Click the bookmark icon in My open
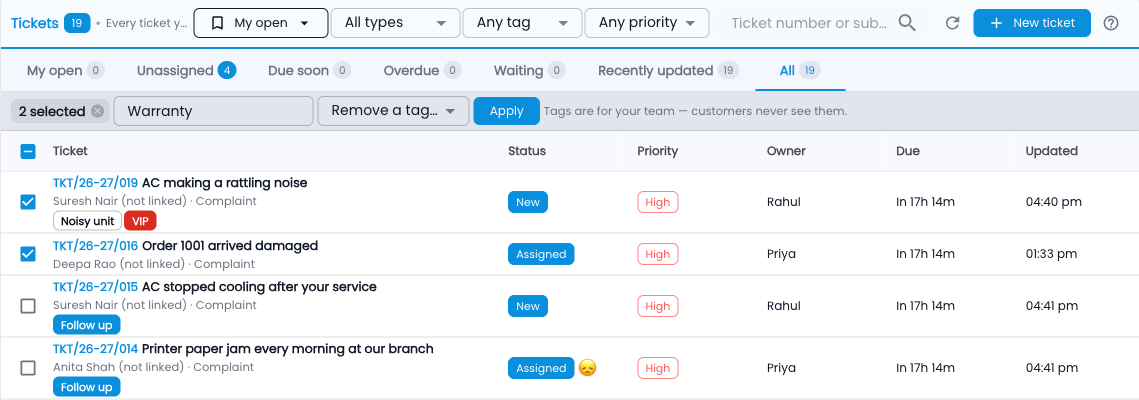 (217, 23)
